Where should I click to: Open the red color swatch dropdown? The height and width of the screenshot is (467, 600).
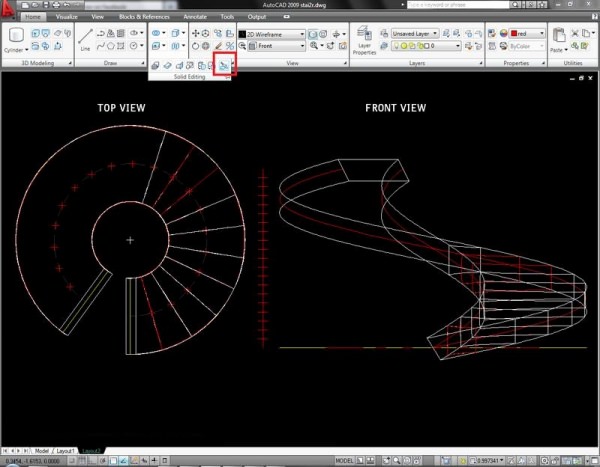(x=527, y=34)
